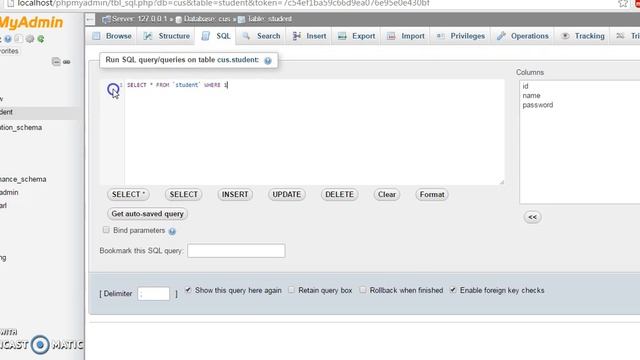Image resolution: width=640 pixels, height=360 pixels.
Task: Open performance_schema database in sidebar
Action: tap(23, 179)
